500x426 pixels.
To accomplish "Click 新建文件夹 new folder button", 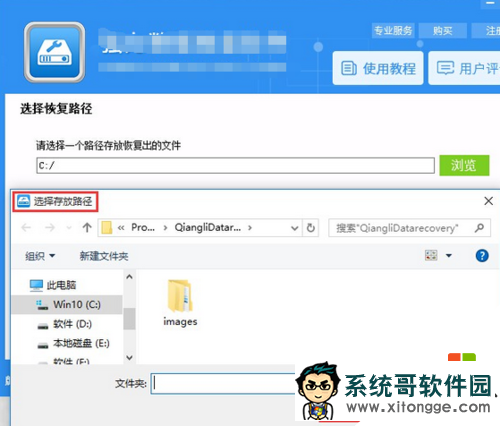I will coord(104,256).
